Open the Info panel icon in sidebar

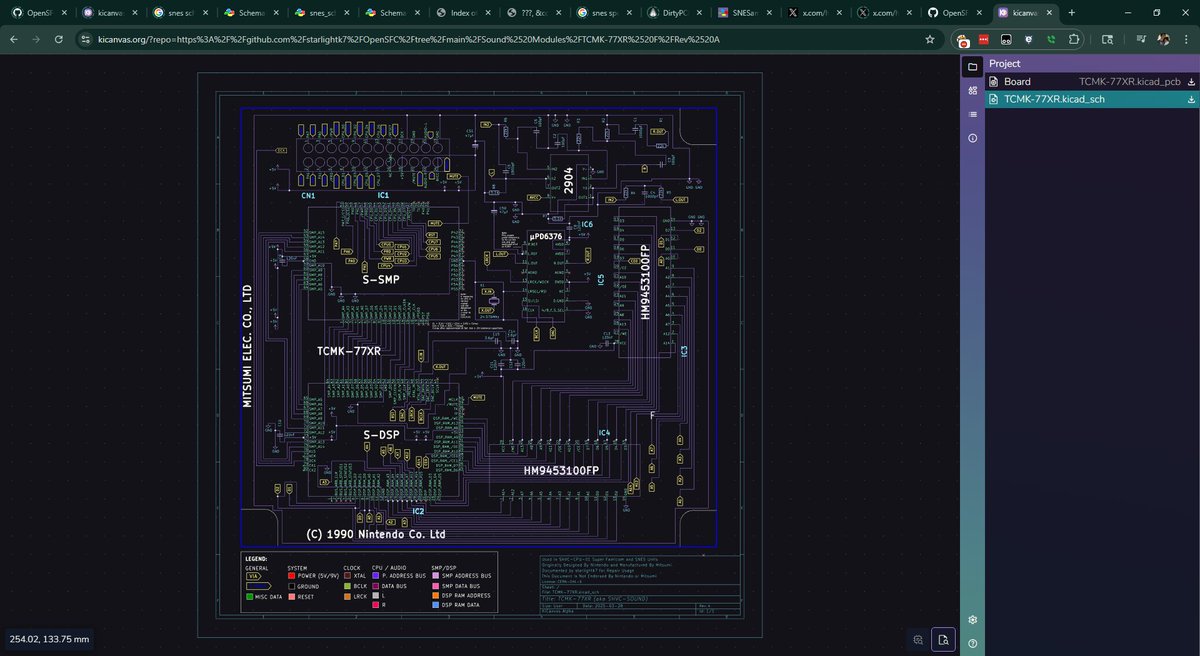pos(972,138)
